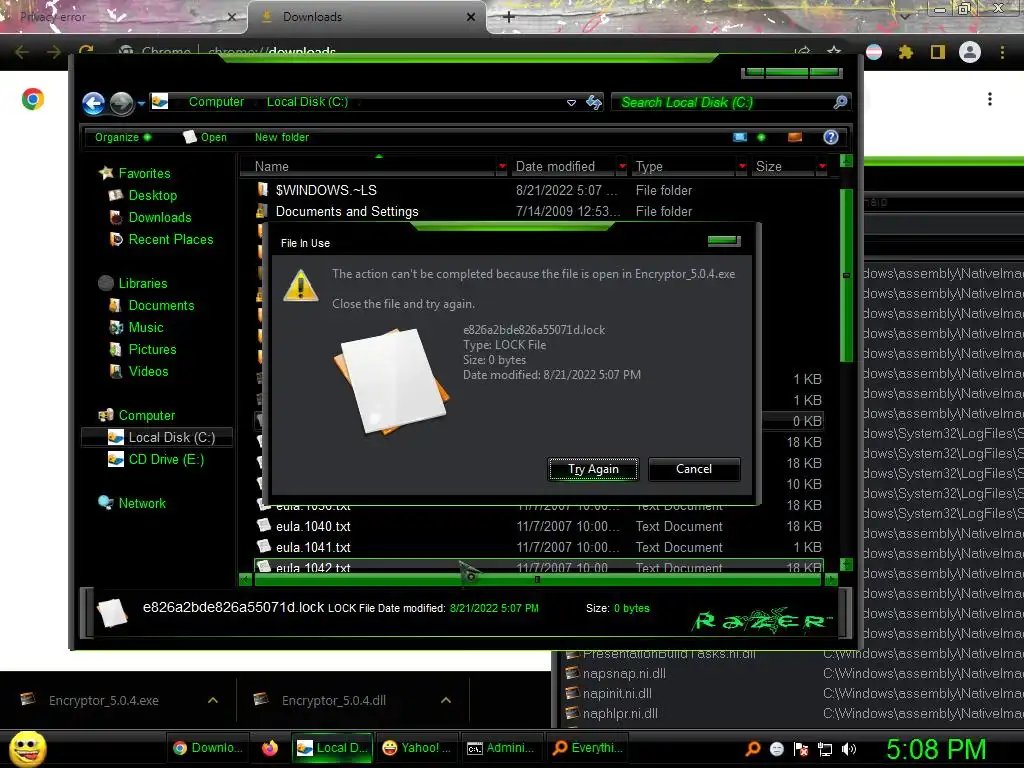This screenshot has height=768, width=1024.
Task: Switch to Yahoo! taskbar window
Action: click(416, 748)
